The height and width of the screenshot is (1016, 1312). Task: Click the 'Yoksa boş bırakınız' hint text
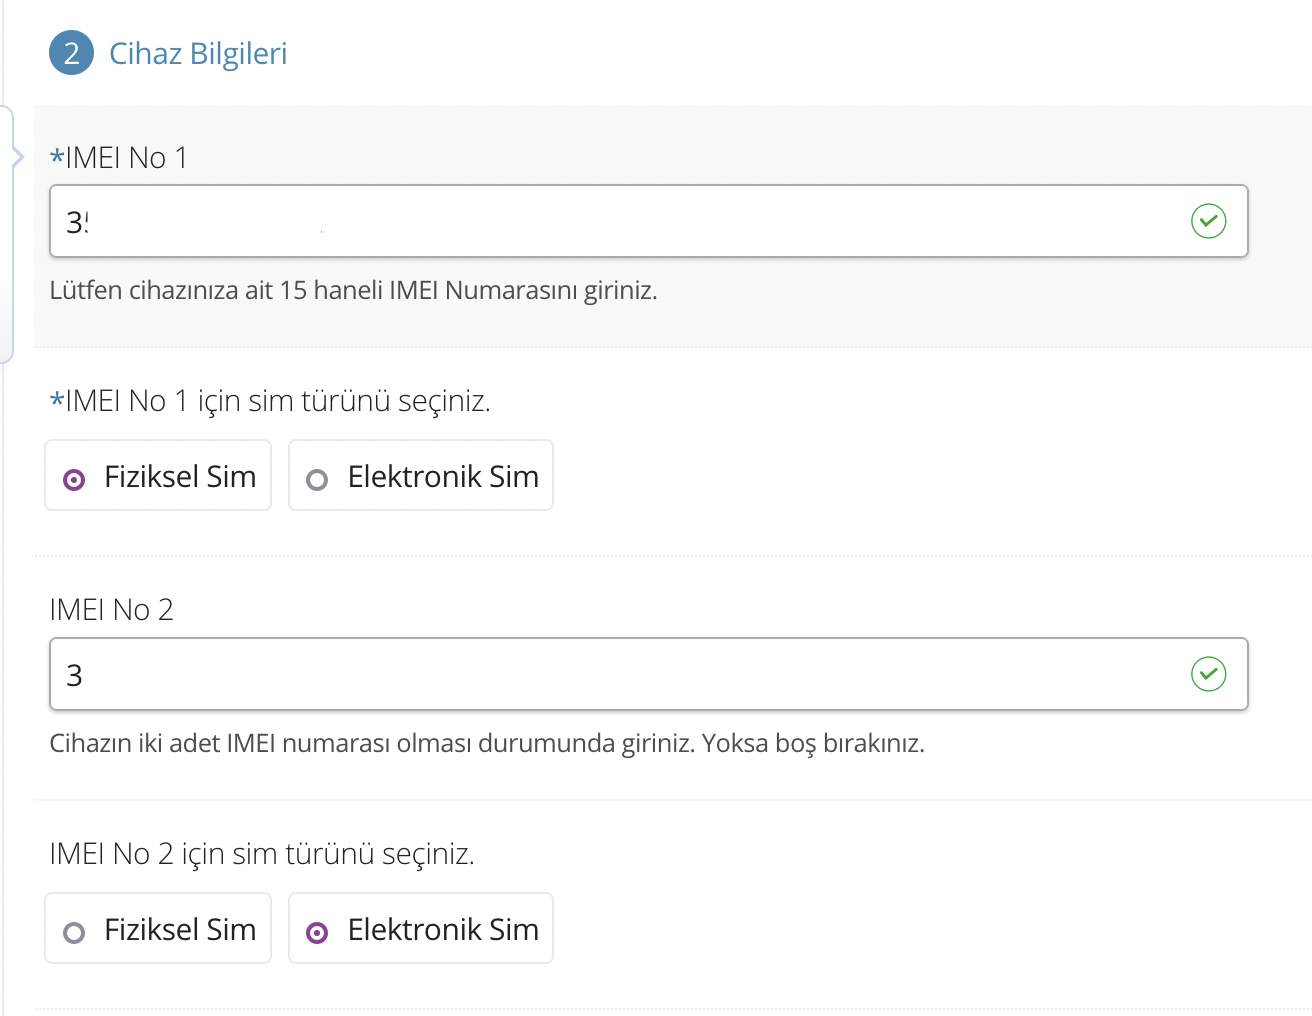(812, 744)
